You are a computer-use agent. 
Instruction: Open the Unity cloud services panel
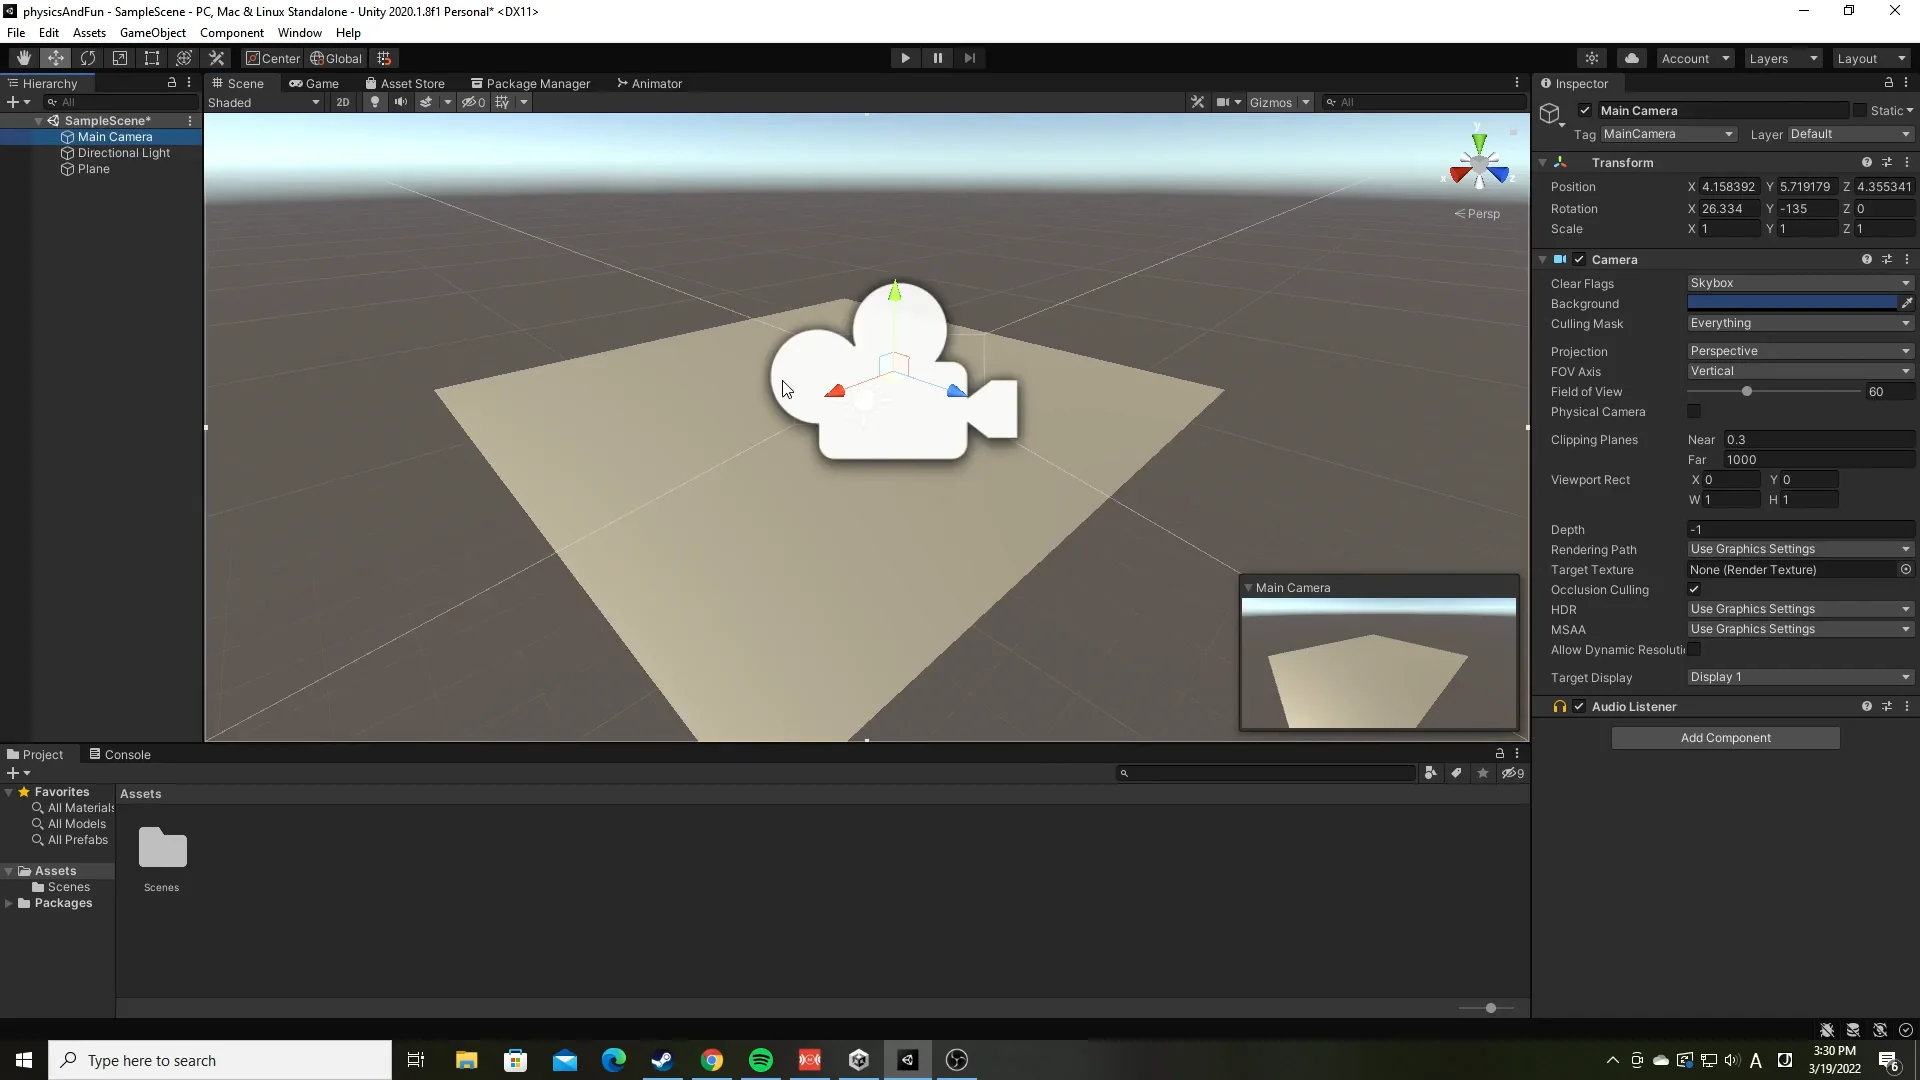coord(1632,57)
